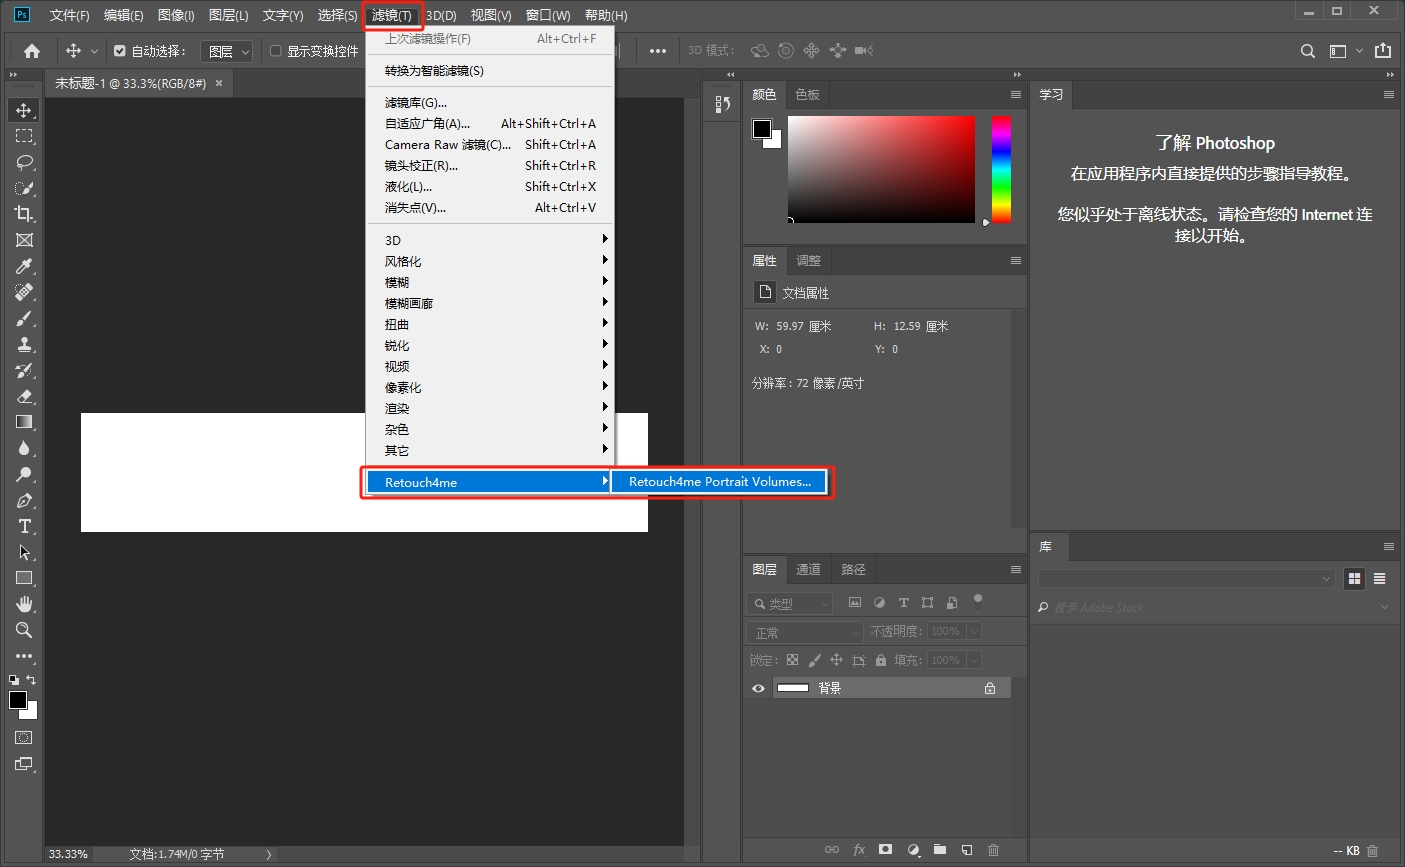Pick the Zoom tool at toolbar bottom
This screenshot has width=1405, height=867.
click(x=23, y=630)
